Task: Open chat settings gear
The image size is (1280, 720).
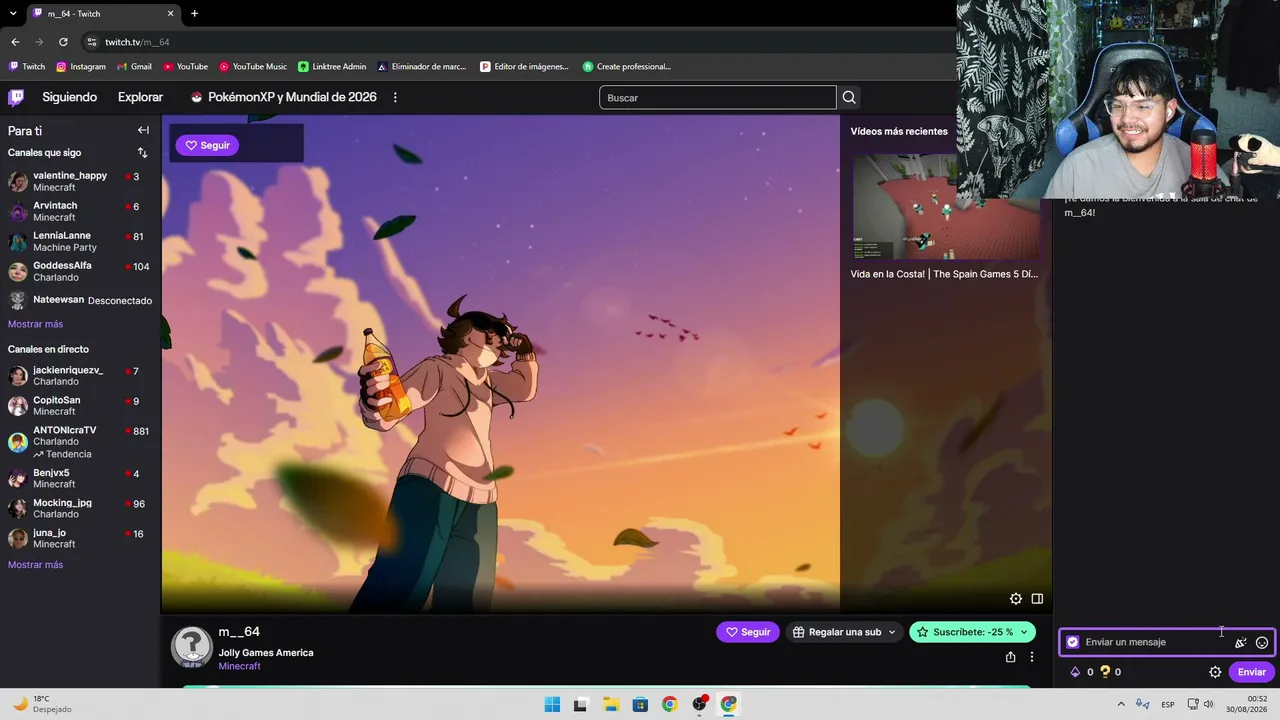Action: pyautogui.click(x=1215, y=672)
